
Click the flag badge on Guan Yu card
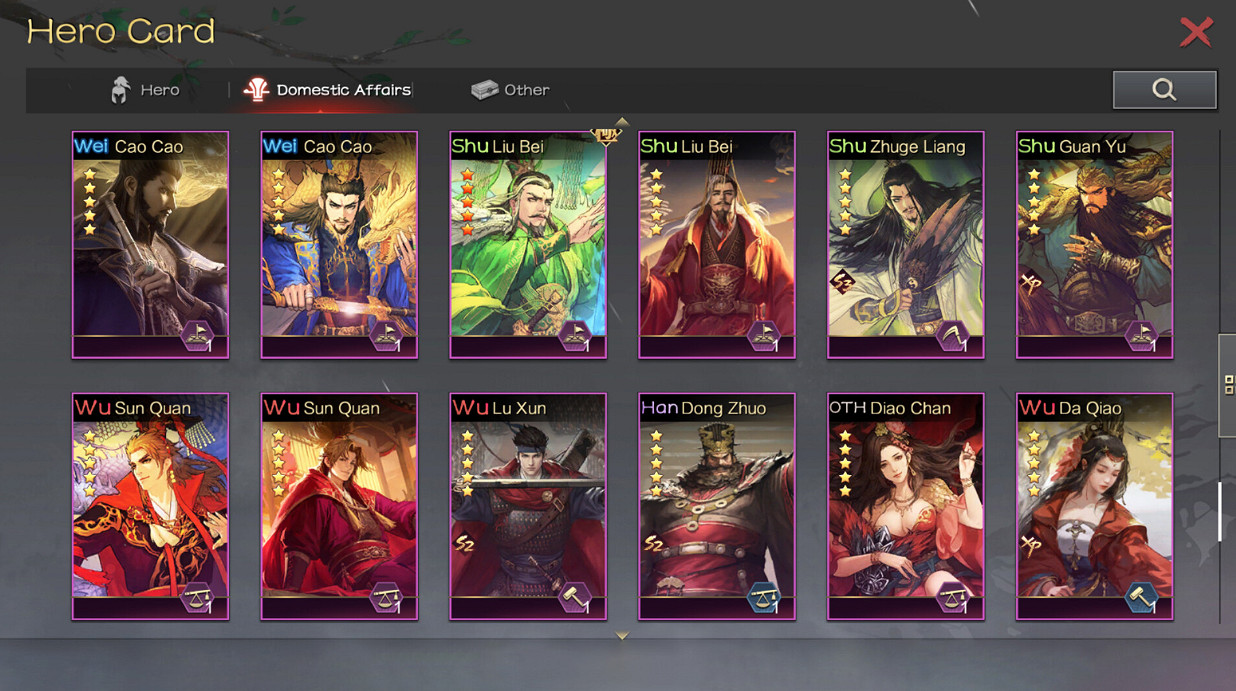pos(1142,337)
